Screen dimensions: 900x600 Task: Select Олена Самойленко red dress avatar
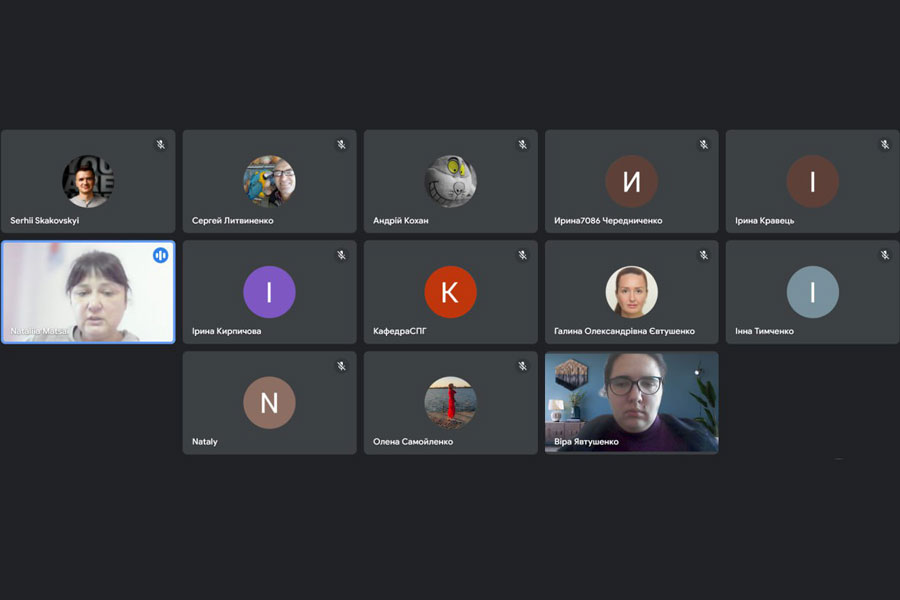tap(451, 402)
